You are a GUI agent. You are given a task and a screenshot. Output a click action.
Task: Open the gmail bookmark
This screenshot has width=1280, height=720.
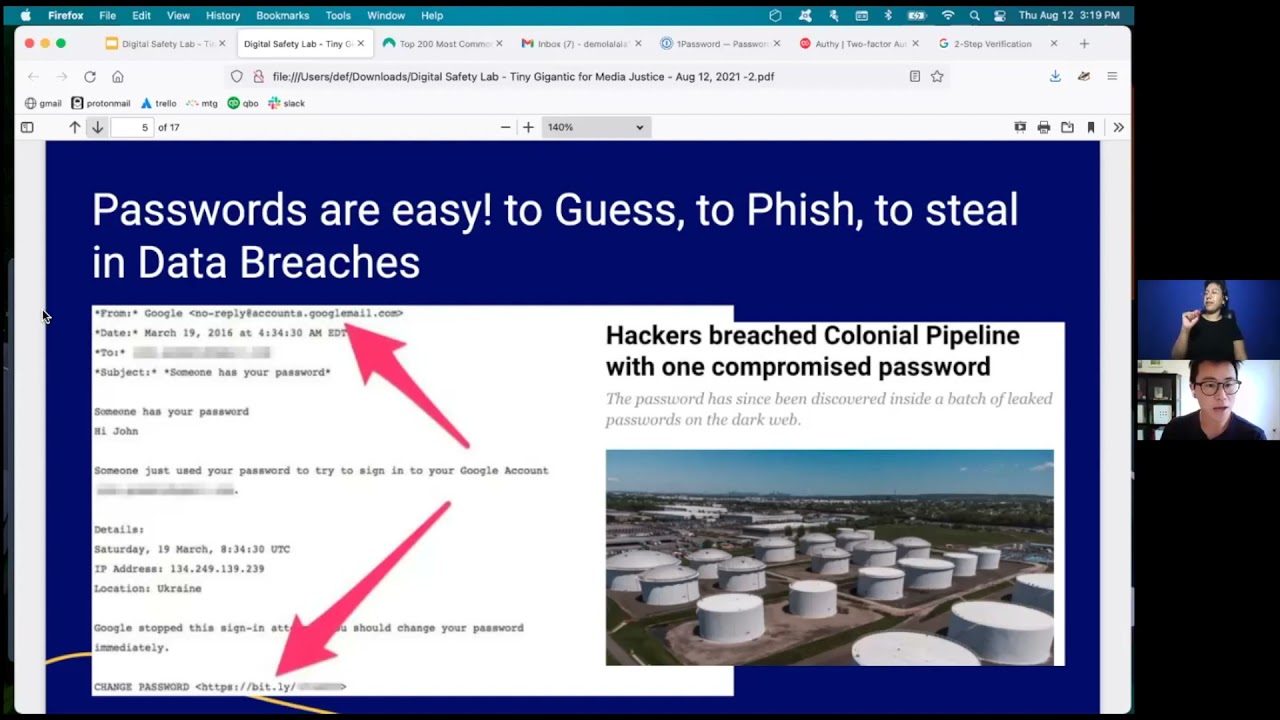click(x=43, y=103)
